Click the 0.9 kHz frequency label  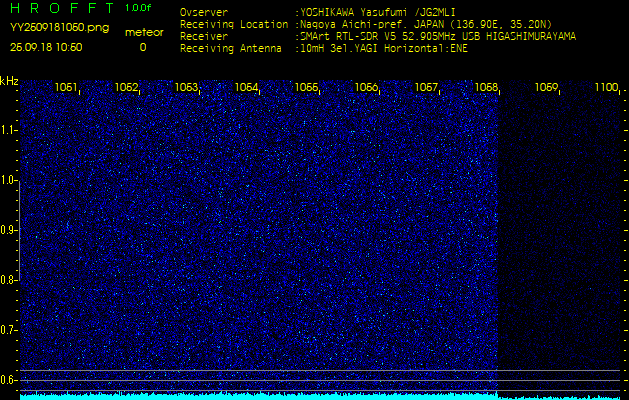(9, 230)
